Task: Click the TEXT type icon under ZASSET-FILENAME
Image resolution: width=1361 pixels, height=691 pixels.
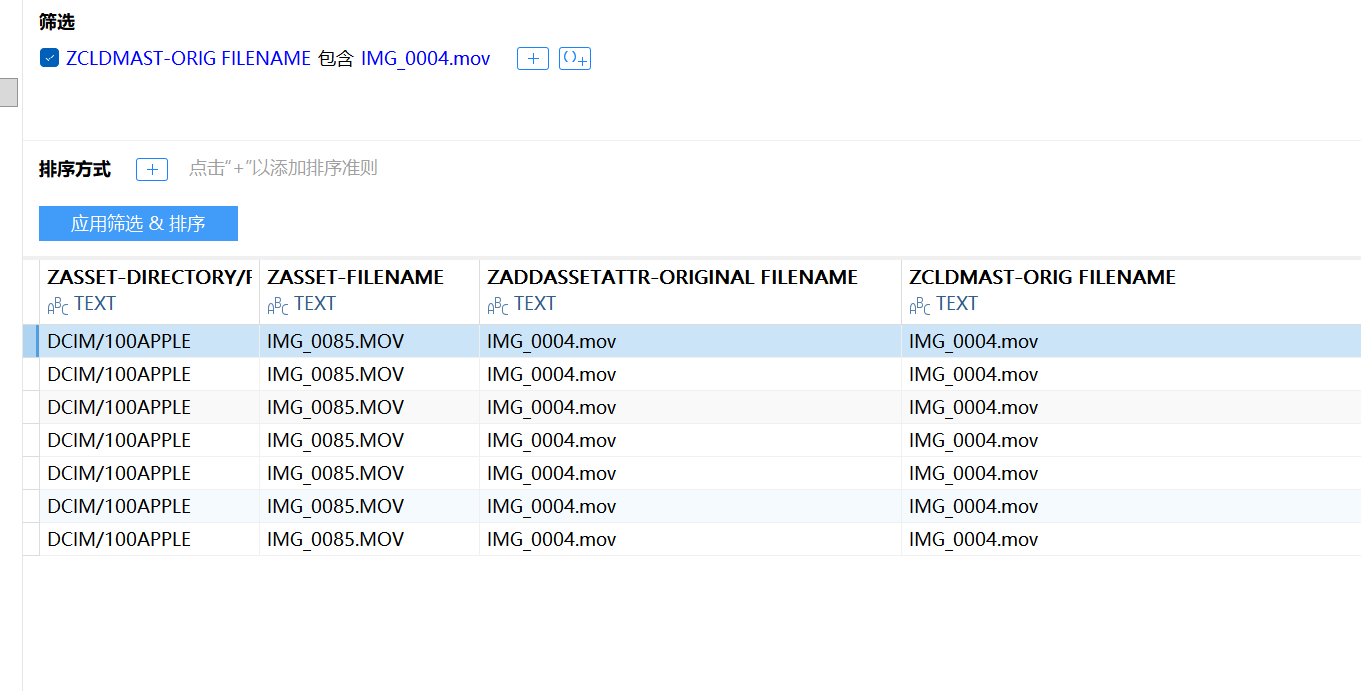Action: [277, 305]
